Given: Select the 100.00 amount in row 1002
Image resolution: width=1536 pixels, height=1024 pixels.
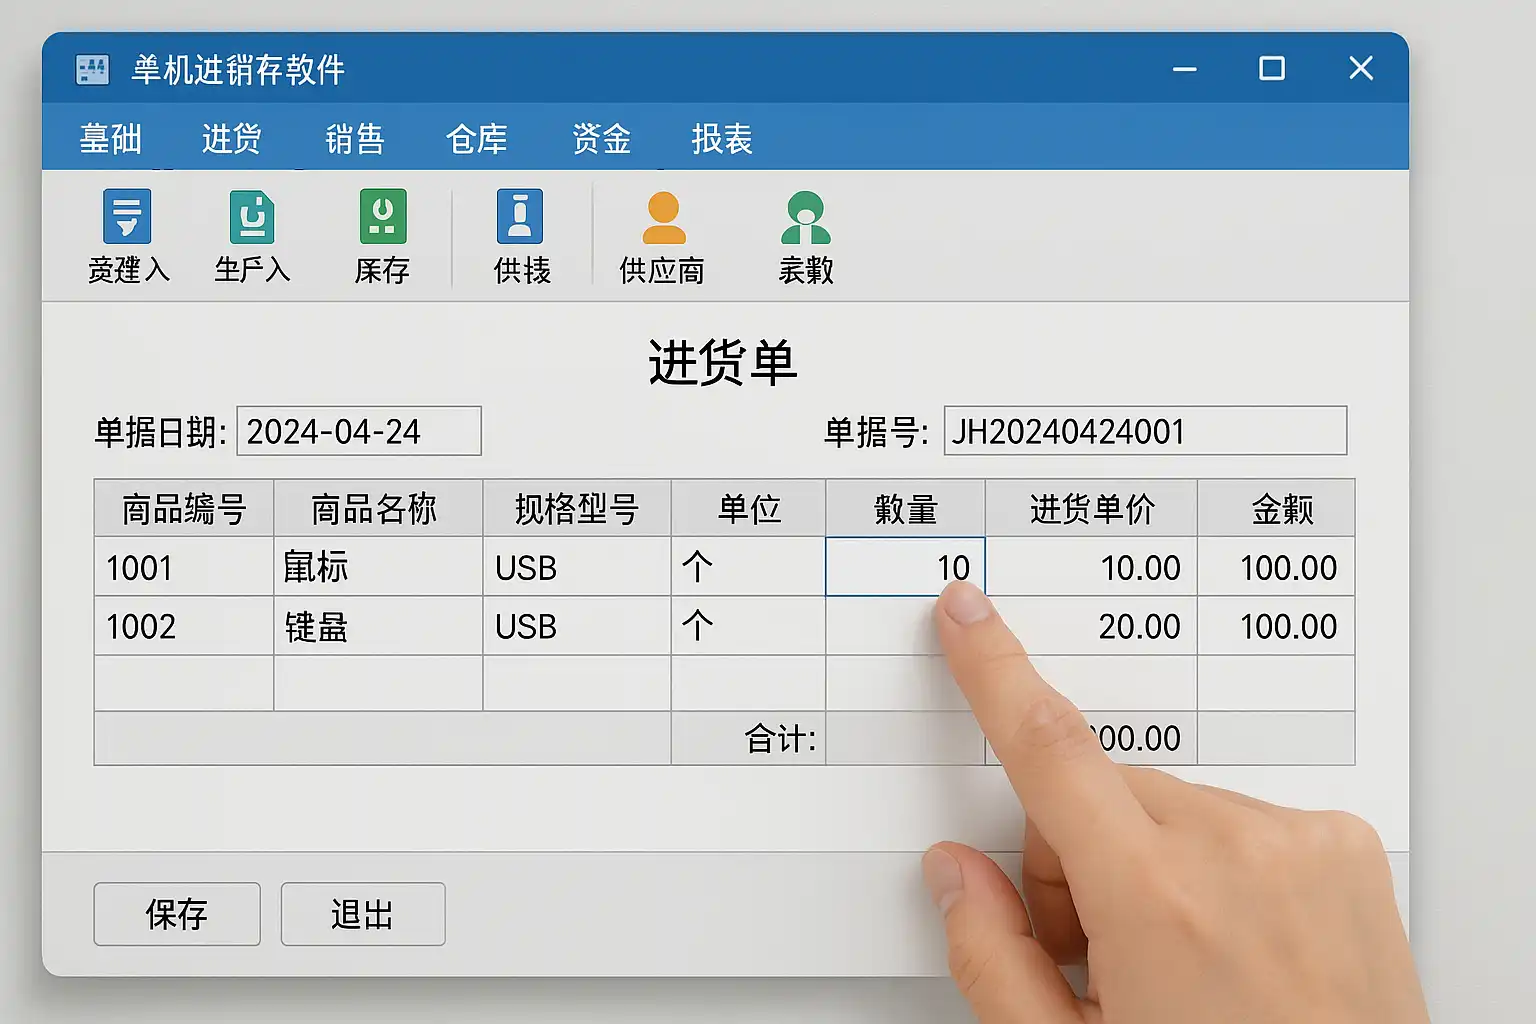Looking at the screenshot, I should click(1276, 626).
